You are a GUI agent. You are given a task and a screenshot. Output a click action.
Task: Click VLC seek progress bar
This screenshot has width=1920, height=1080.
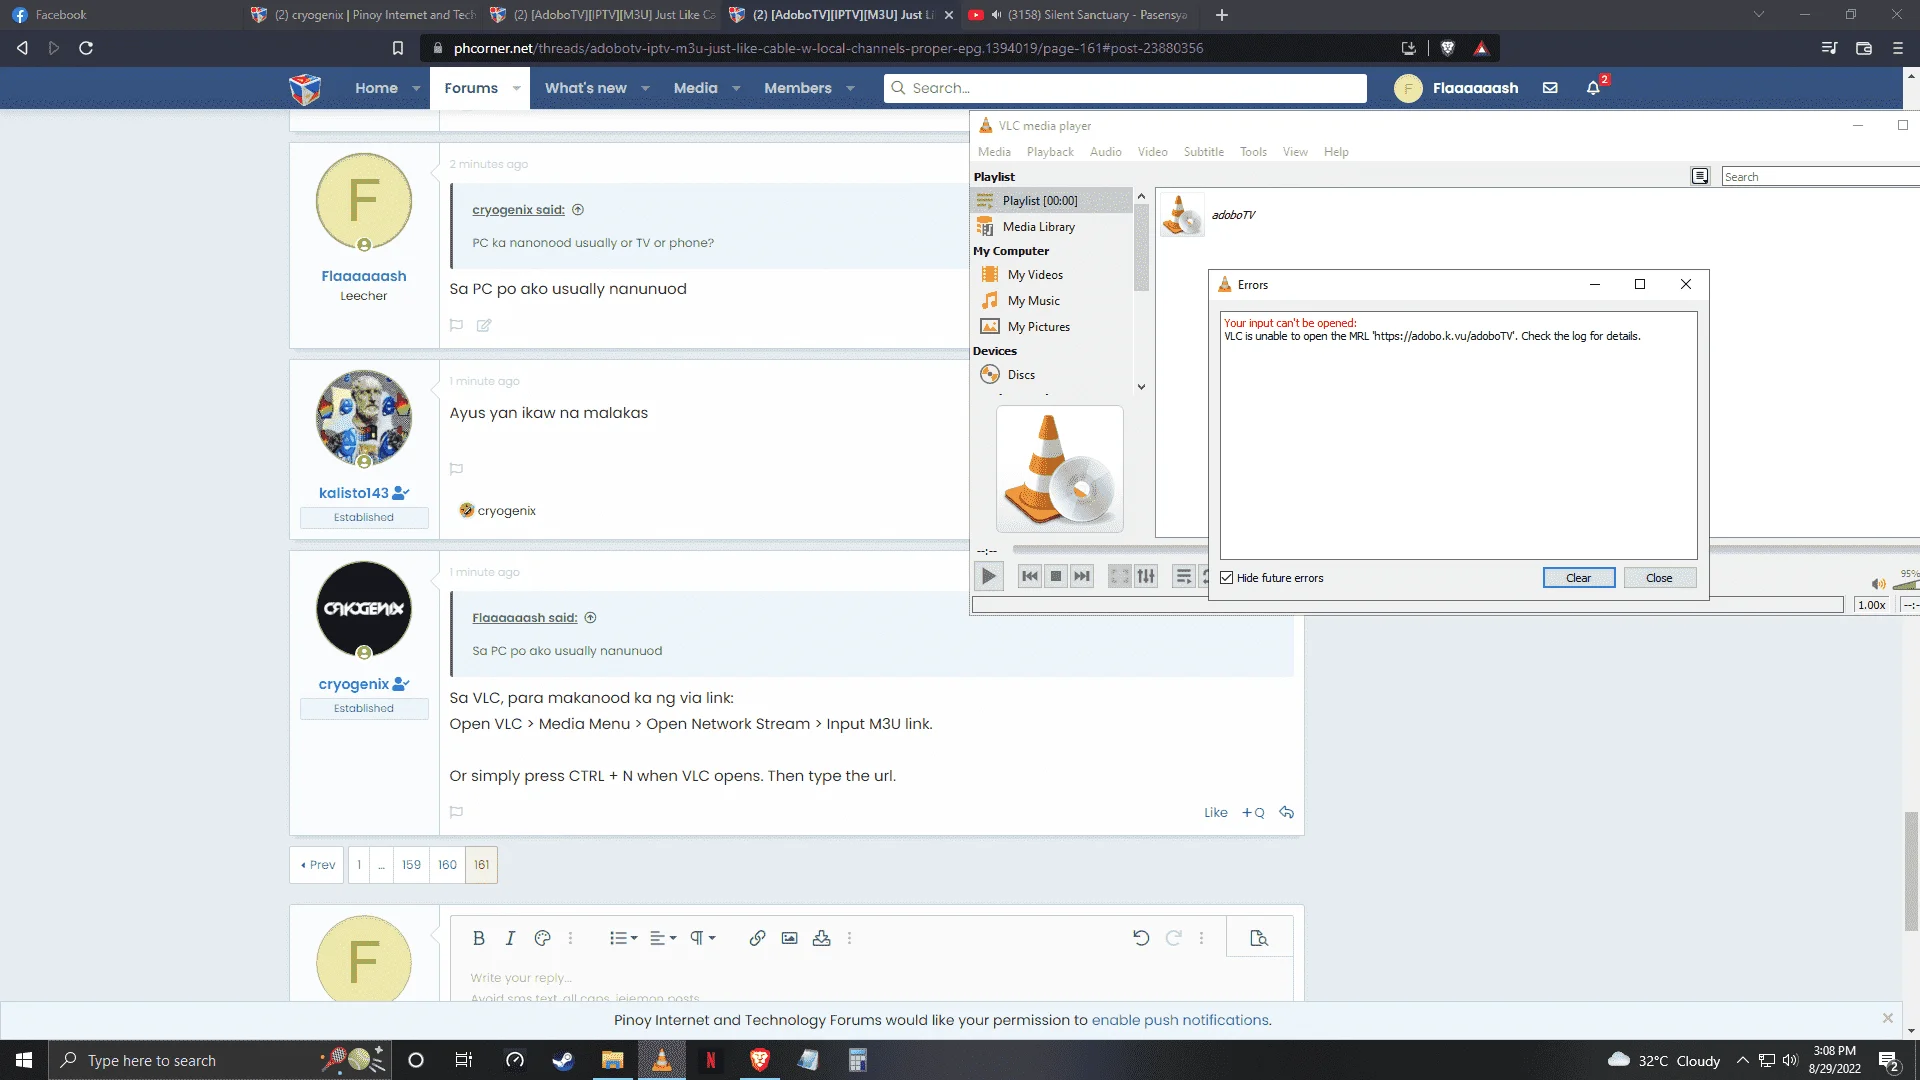coord(1110,549)
